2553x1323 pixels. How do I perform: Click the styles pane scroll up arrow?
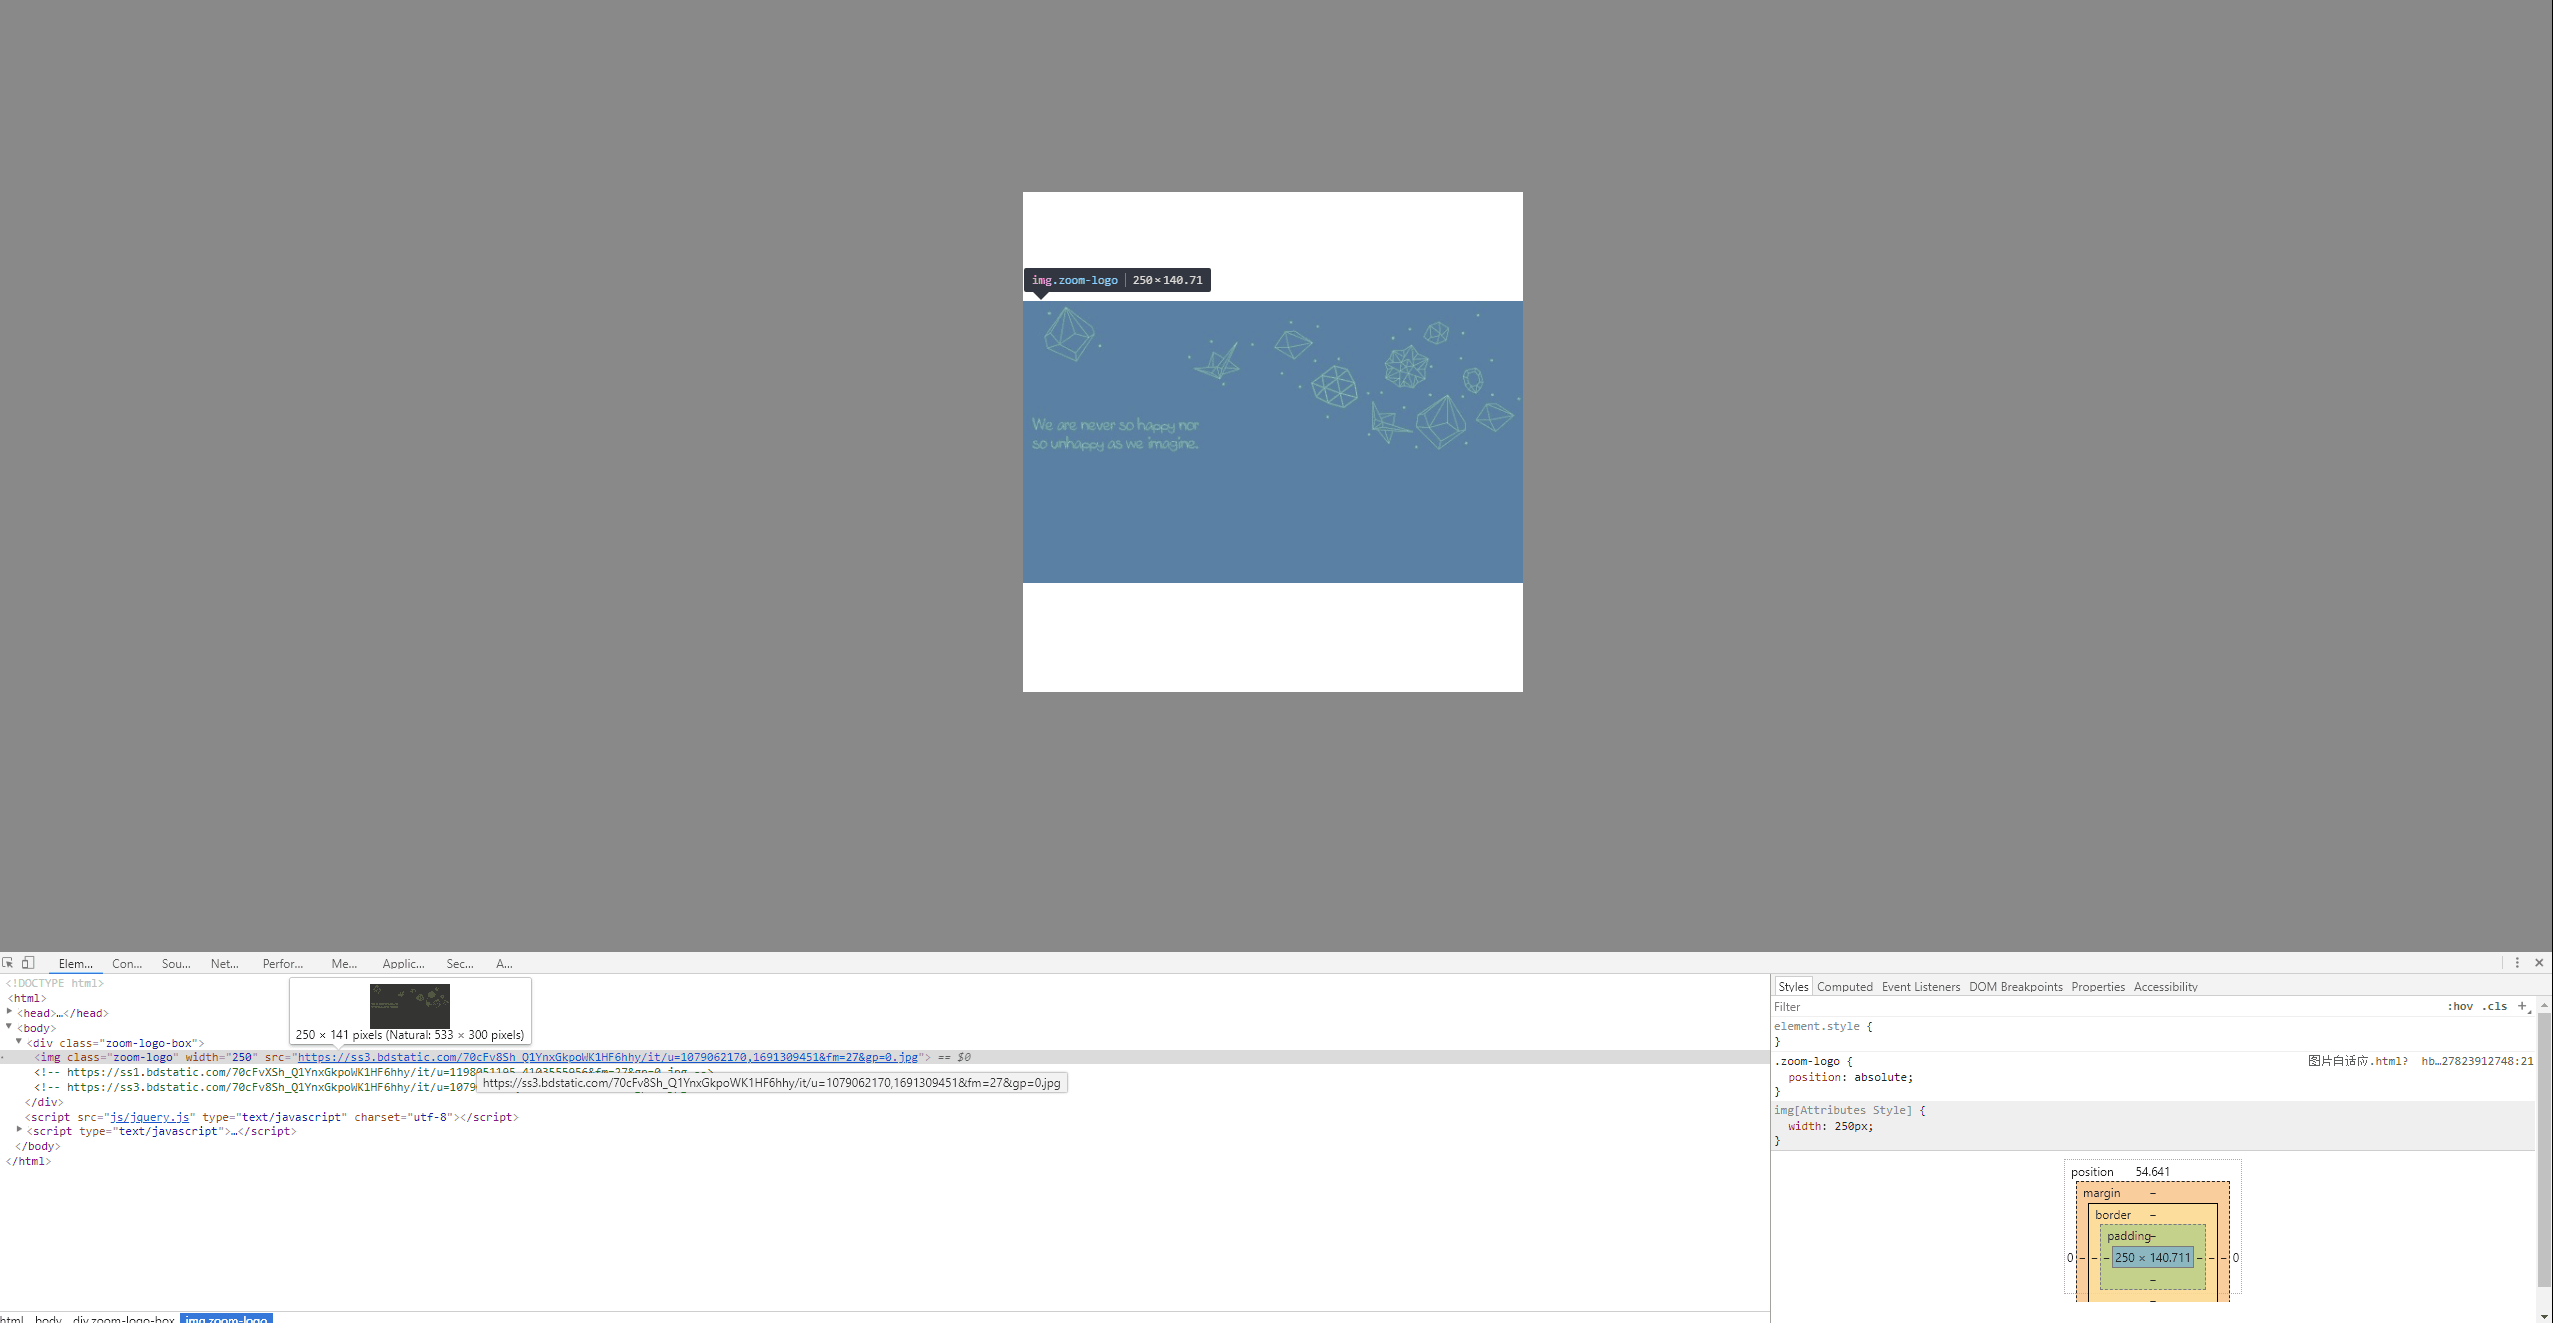(2544, 1004)
